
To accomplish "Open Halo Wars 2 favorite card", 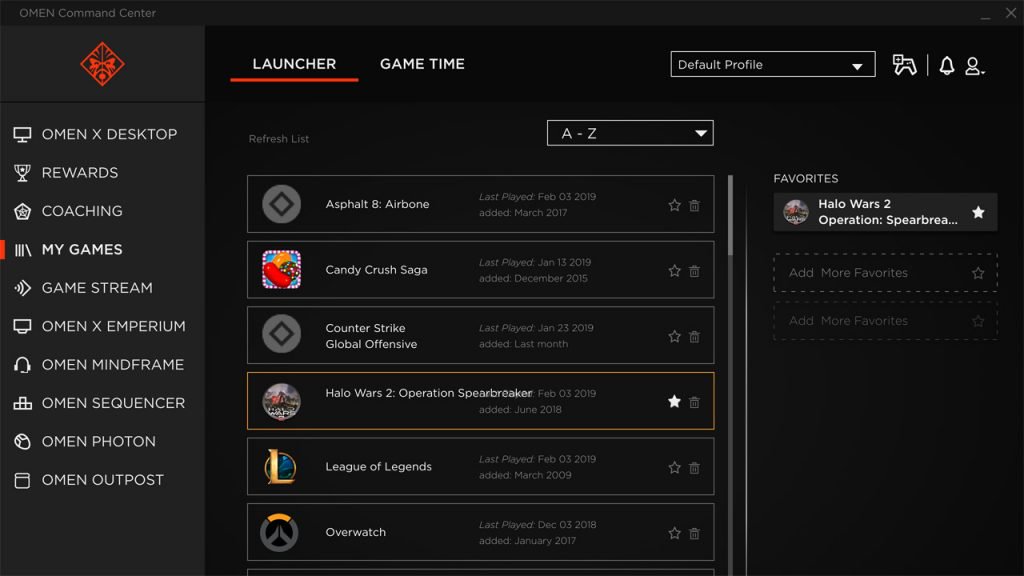I will 885,212.
